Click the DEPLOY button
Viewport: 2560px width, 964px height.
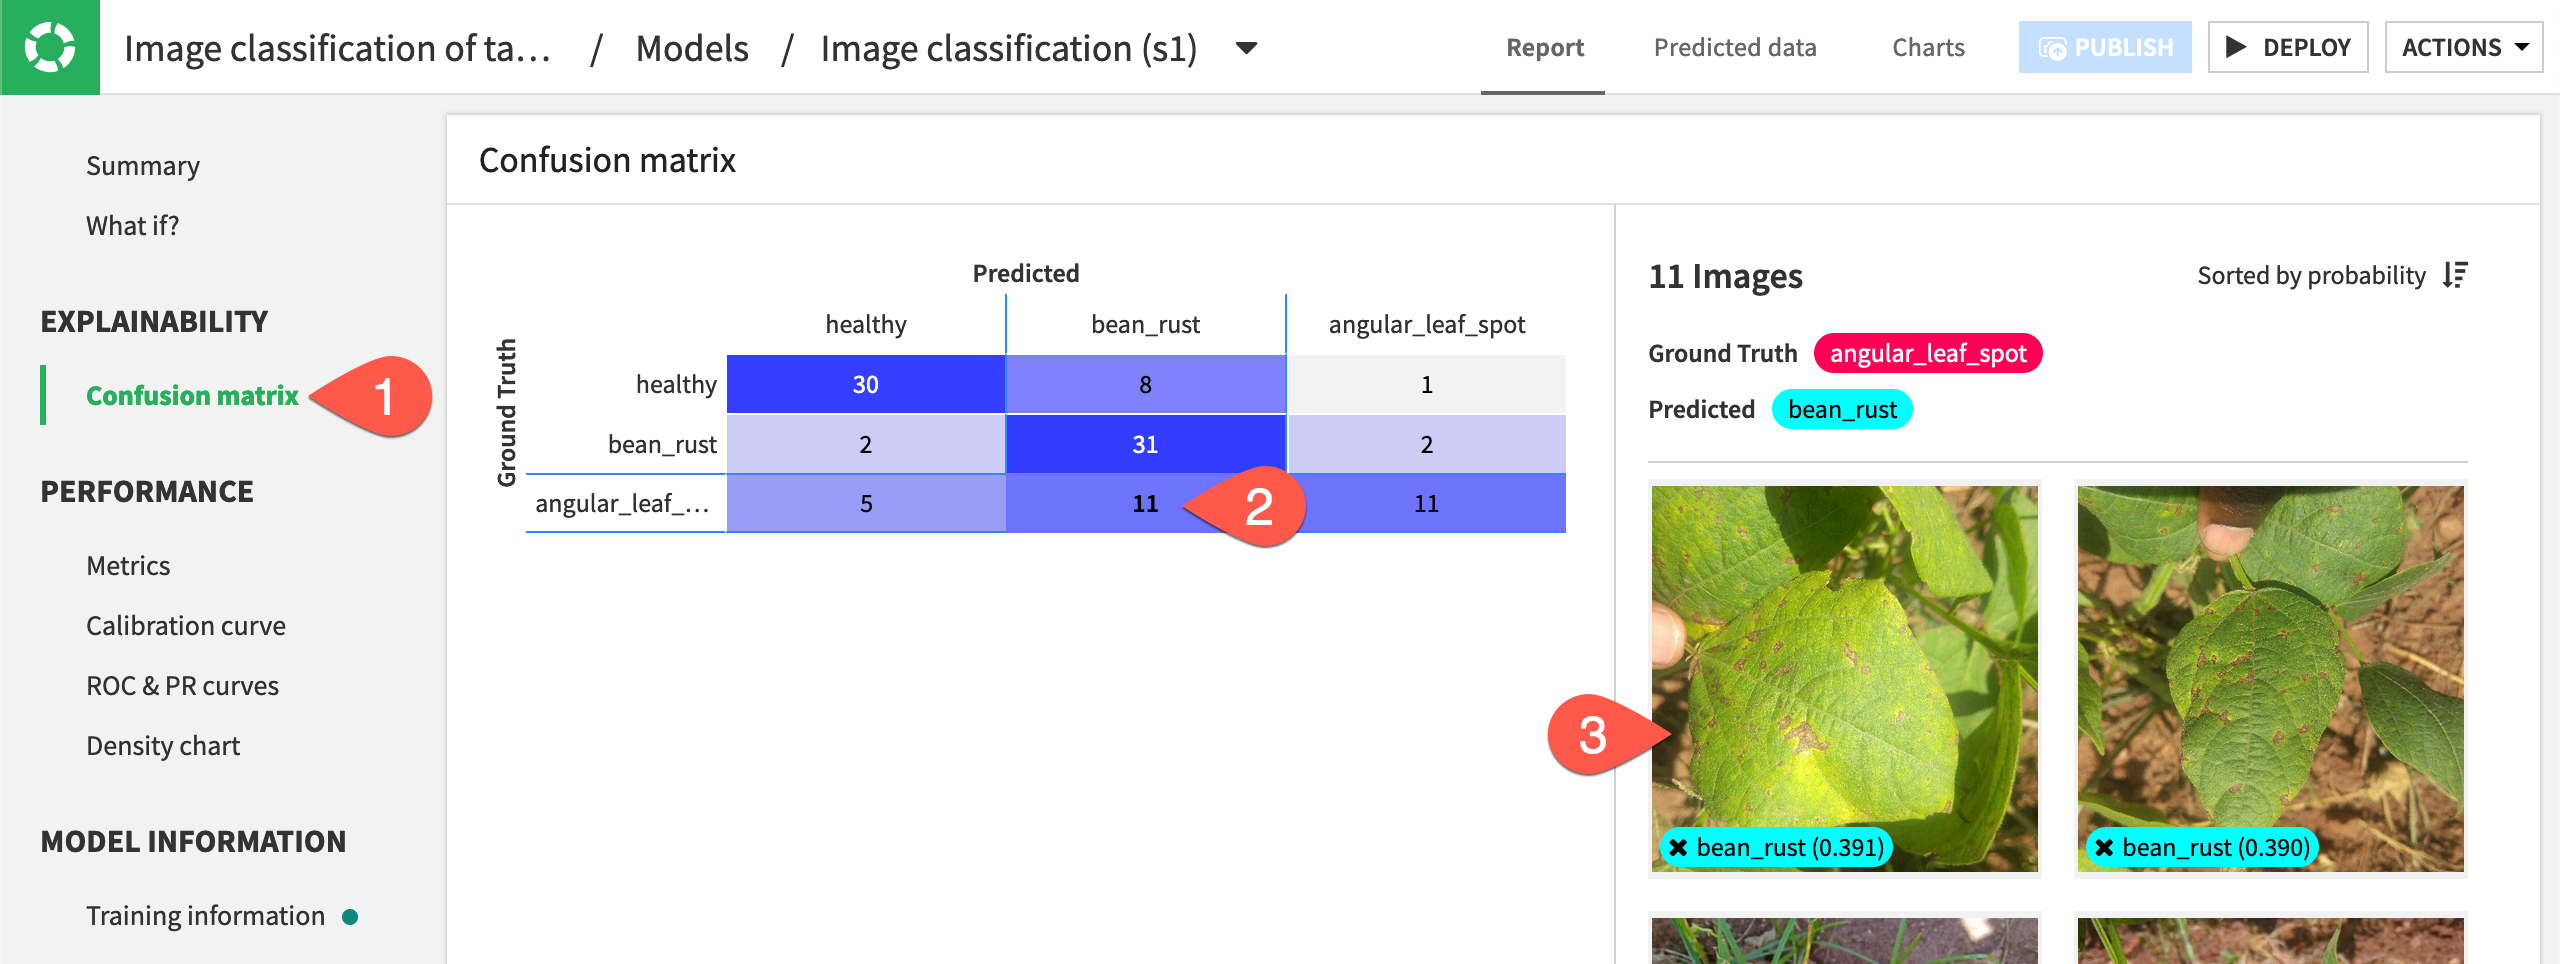tap(2288, 46)
